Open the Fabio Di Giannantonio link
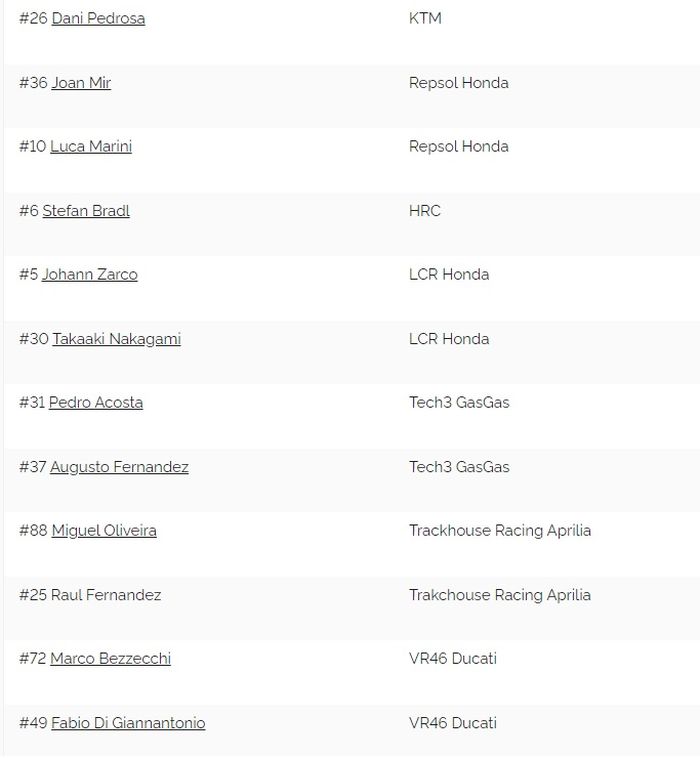The height and width of the screenshot is (758, 700). pos(128,723)
